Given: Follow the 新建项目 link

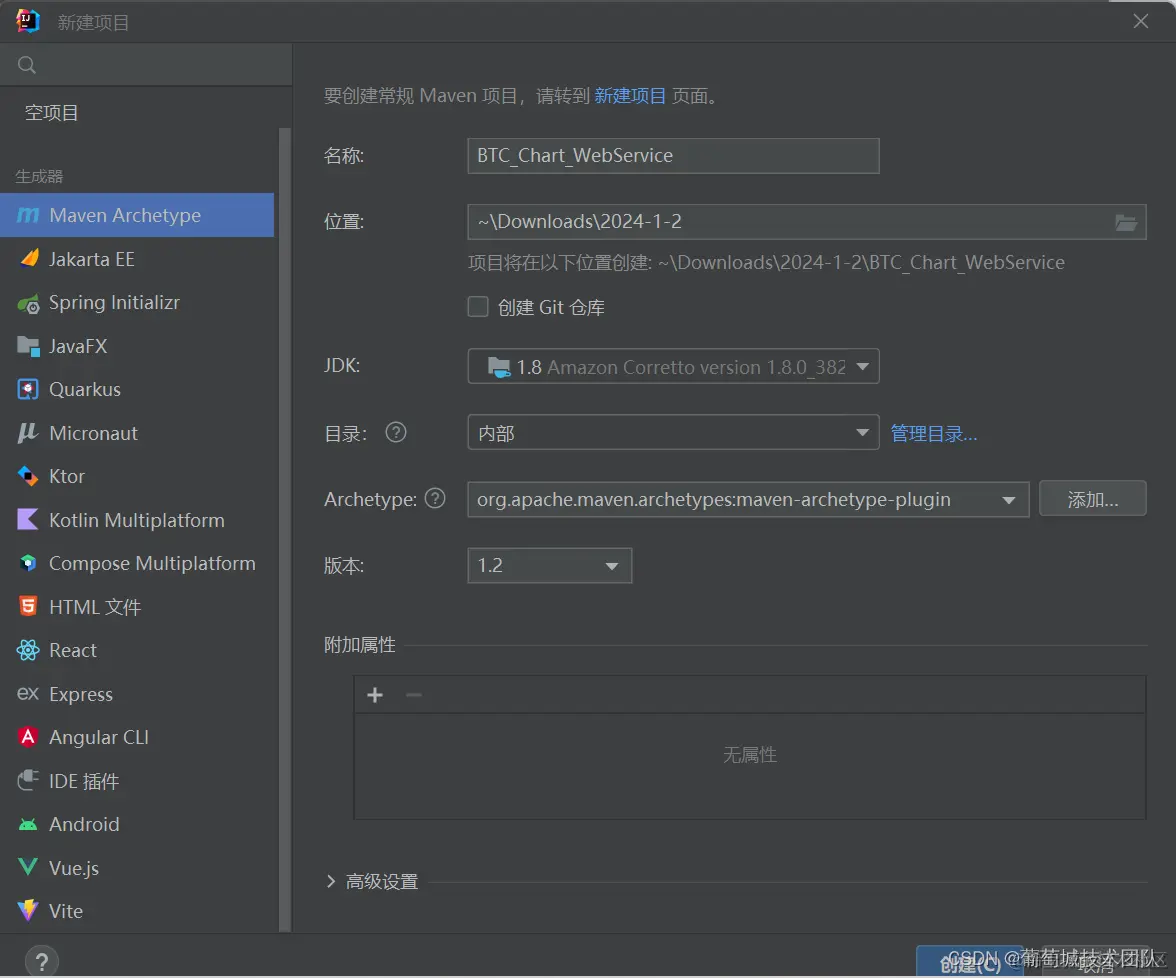Looking at the screenshot, I should point(630,96).
